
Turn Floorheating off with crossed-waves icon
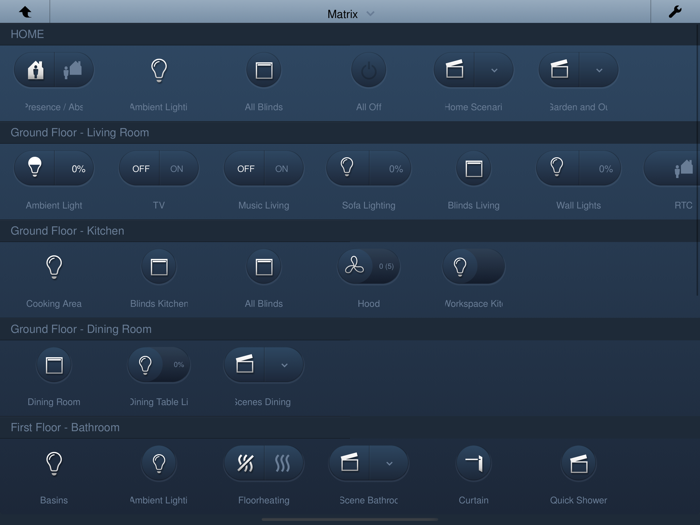(245, 463)
